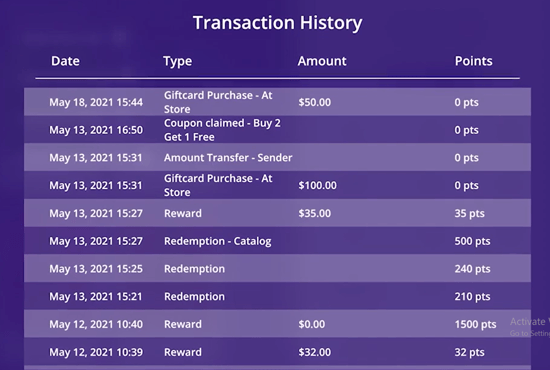Click the 500 pts value
This screenshot has width=550, height=370.
(472, 241)
